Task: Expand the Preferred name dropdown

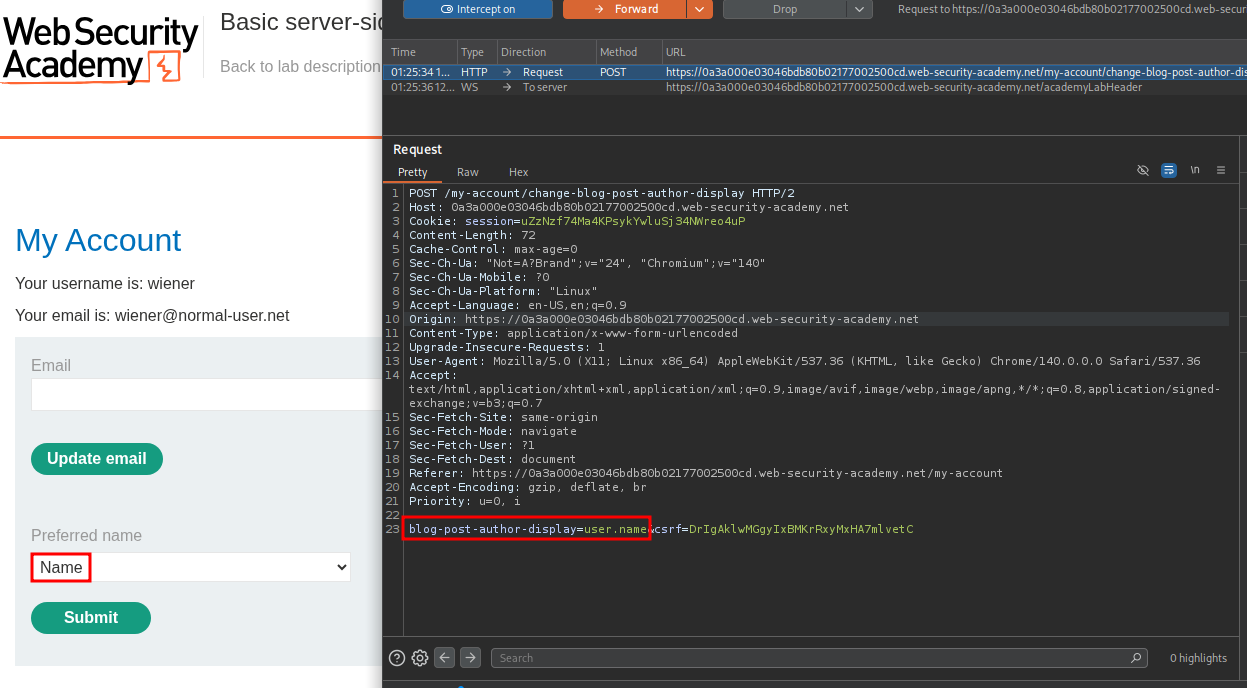Action: 190,567
